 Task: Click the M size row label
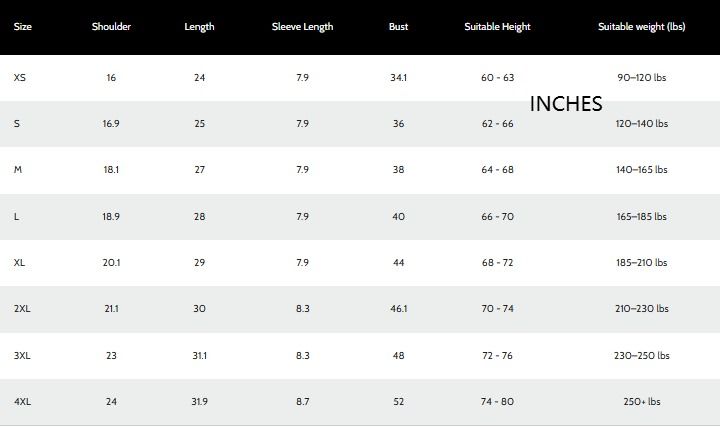tap(18, 170)
